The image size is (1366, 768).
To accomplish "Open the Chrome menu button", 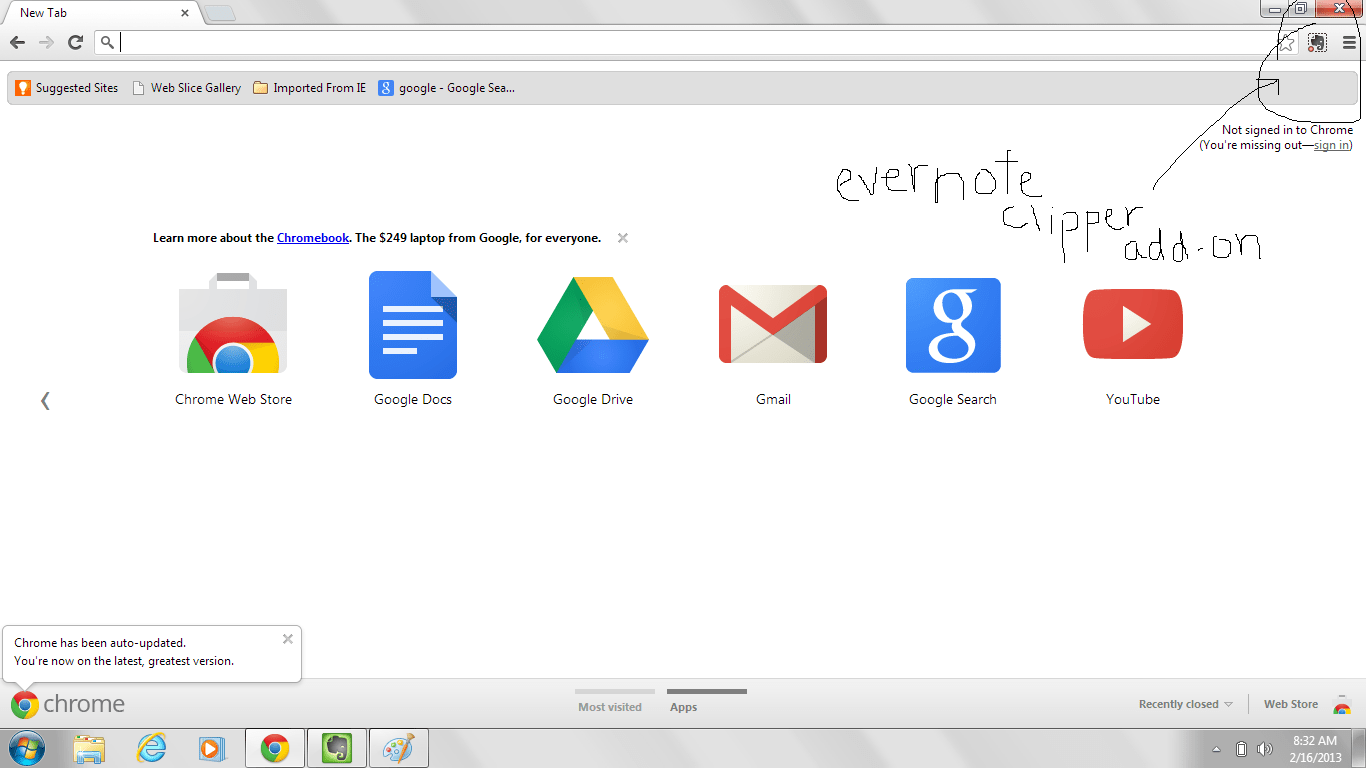I will 1349,43.
